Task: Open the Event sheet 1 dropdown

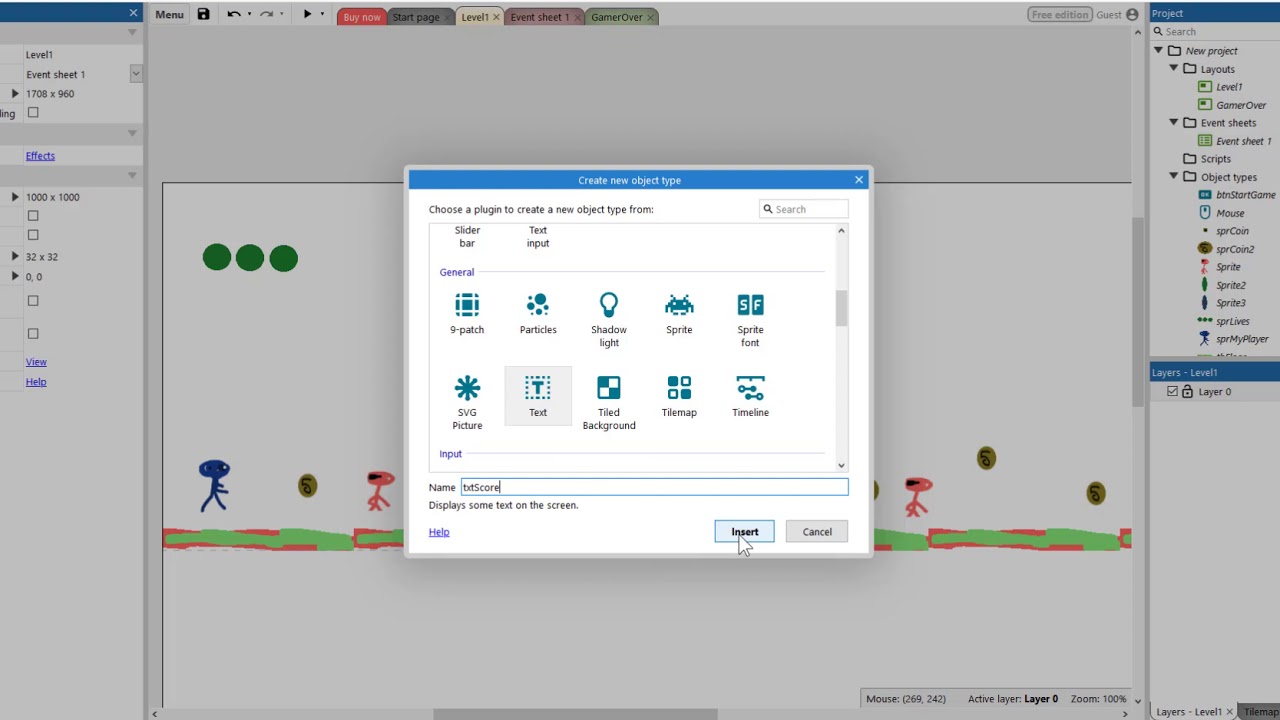Action: pyautogui.click(x=135, y=74)
